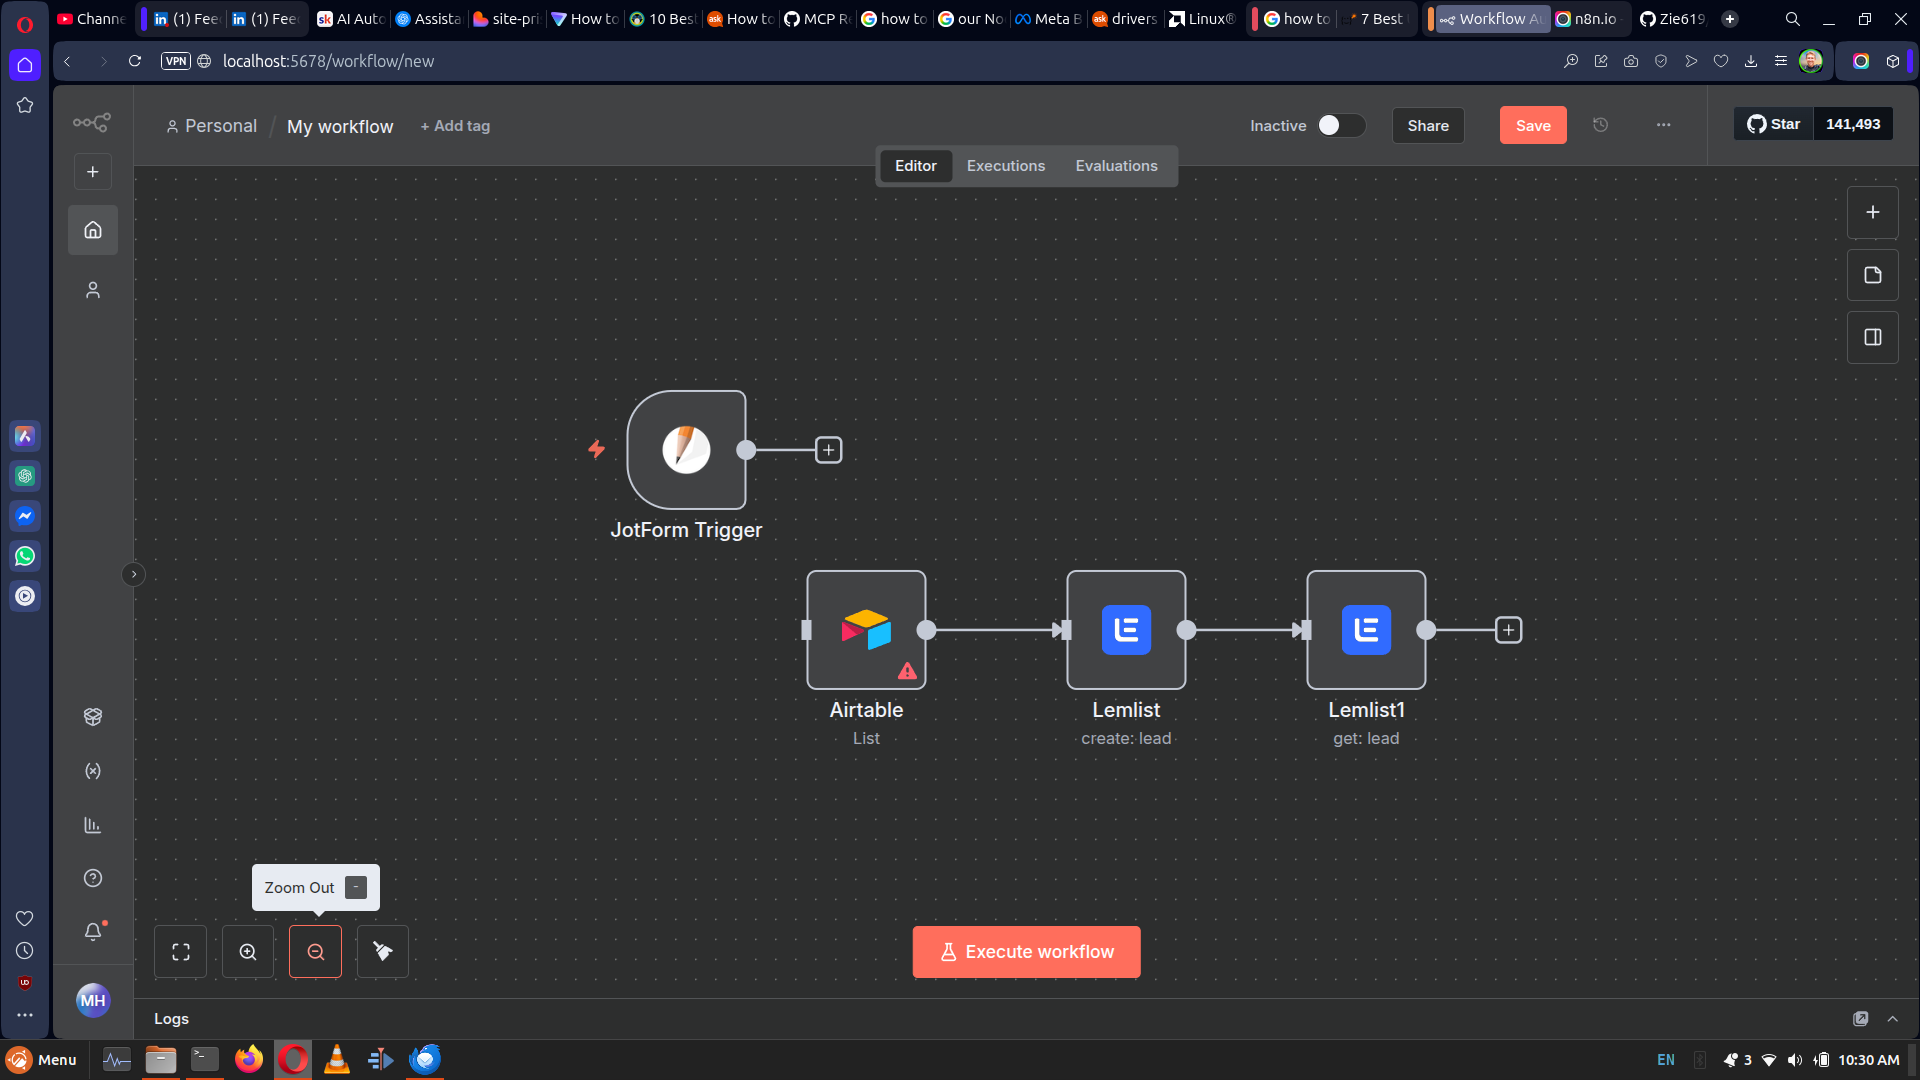Save the workflow

1532,125
